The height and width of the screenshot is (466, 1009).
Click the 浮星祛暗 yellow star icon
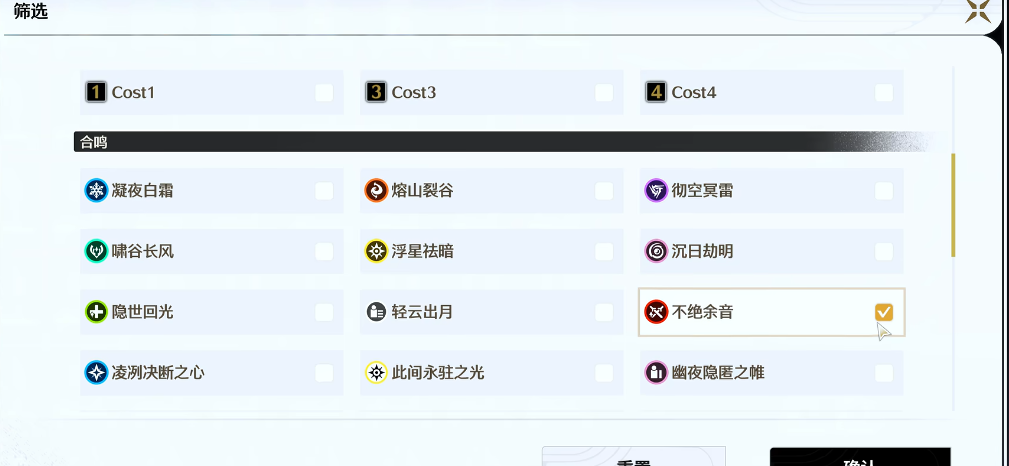tap(376, 251)
